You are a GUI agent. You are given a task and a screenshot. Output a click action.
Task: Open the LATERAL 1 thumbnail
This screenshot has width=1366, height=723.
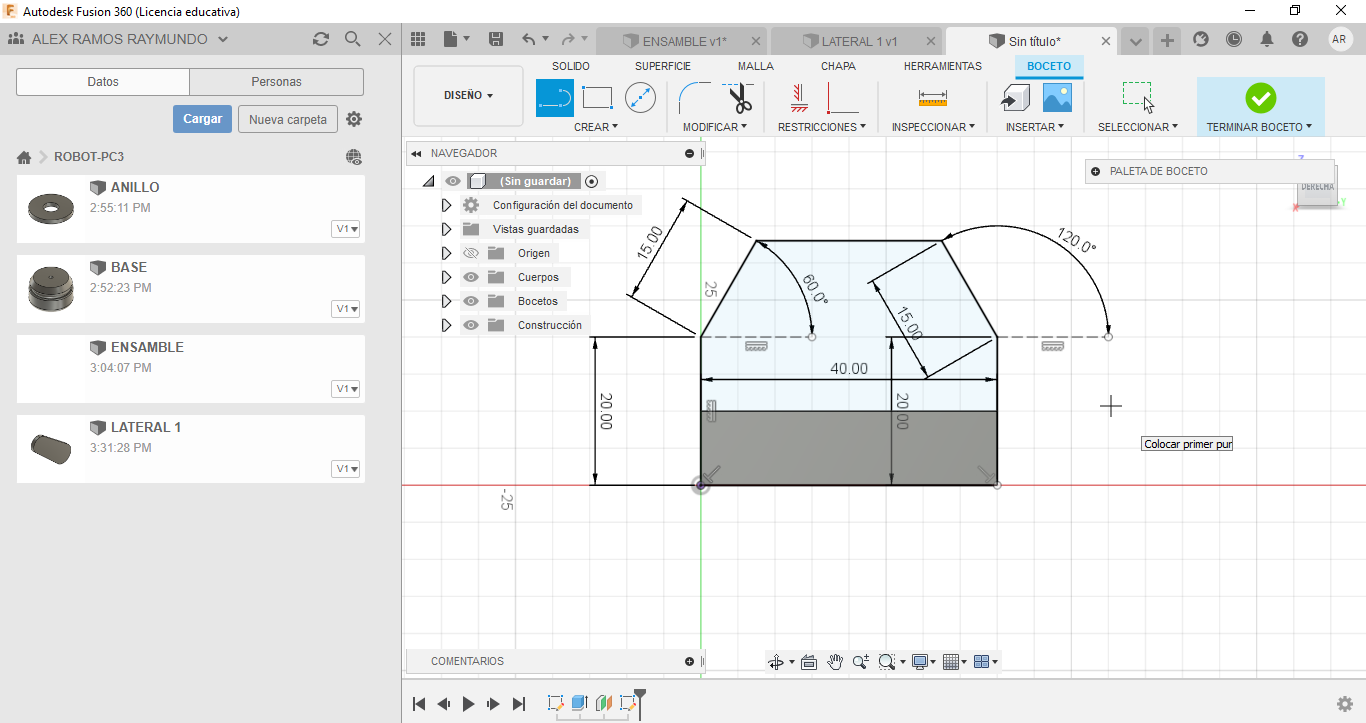click(x=52, y=448)
